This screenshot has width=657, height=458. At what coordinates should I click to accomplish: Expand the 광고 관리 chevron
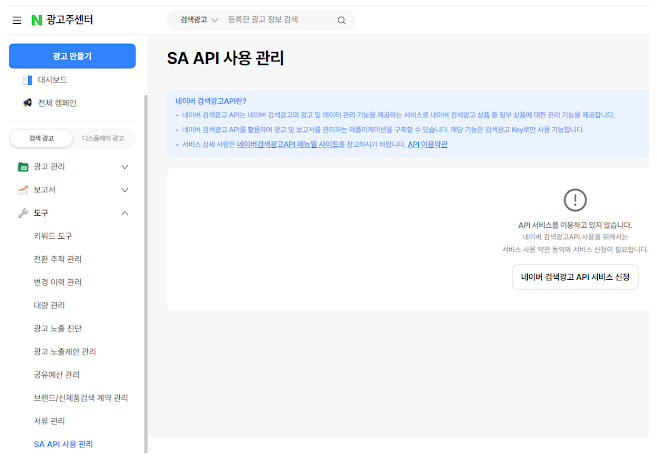click(125, 167)
